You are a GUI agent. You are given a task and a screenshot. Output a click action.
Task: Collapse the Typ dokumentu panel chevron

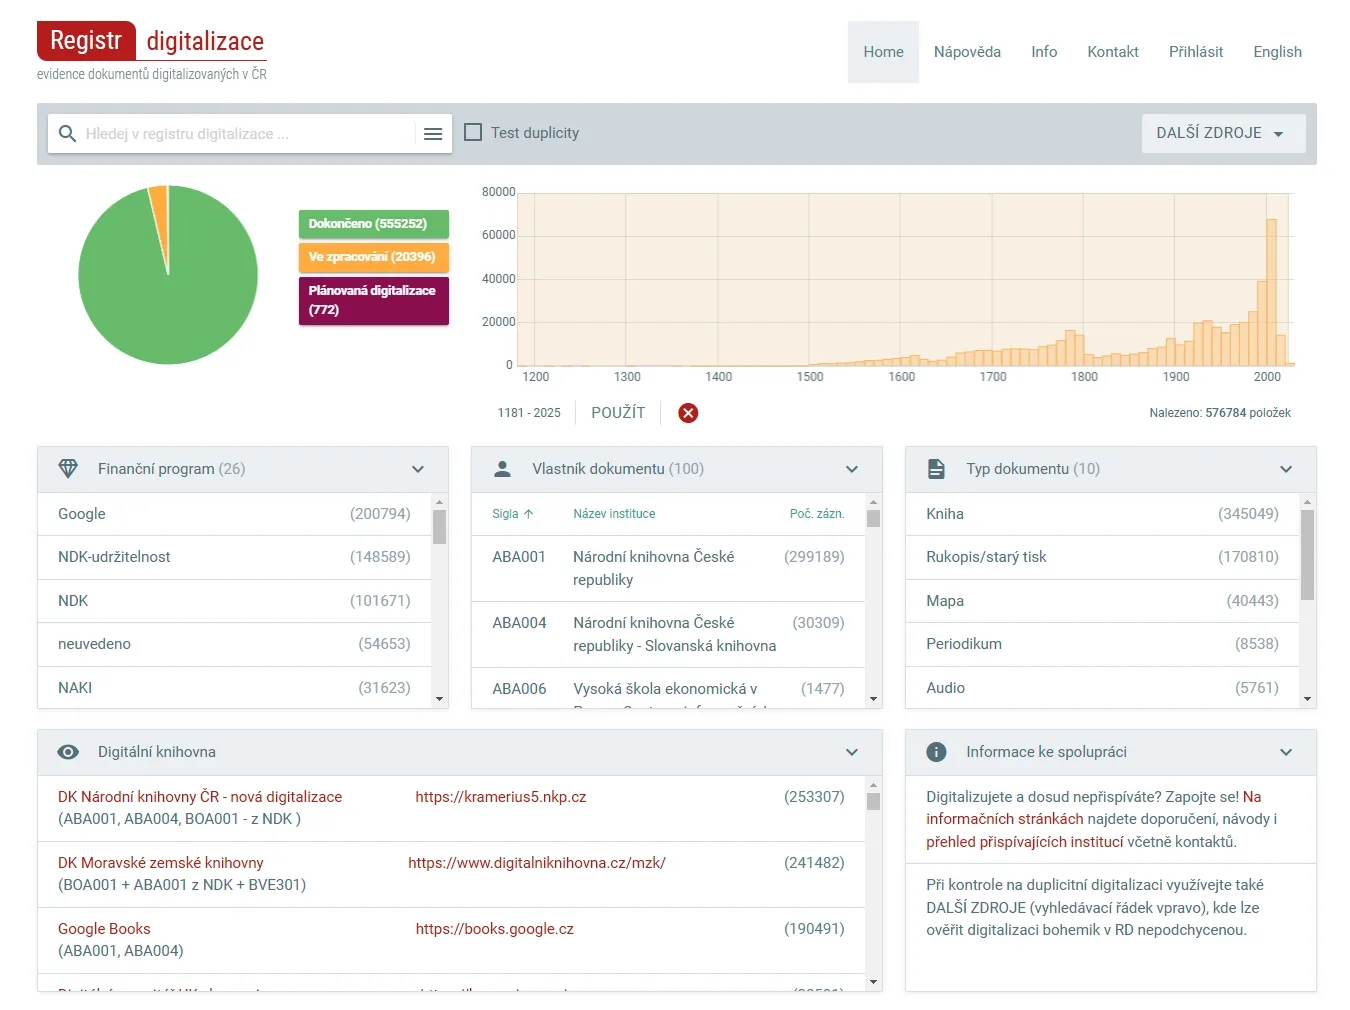(x=1286, y=469)
